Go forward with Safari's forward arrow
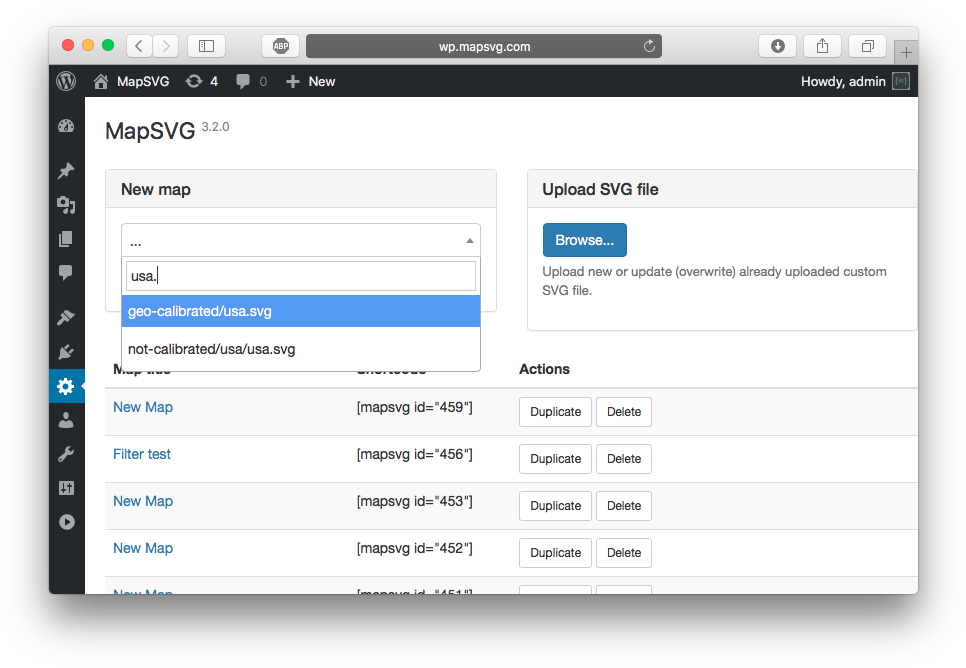 pos(166,46)
